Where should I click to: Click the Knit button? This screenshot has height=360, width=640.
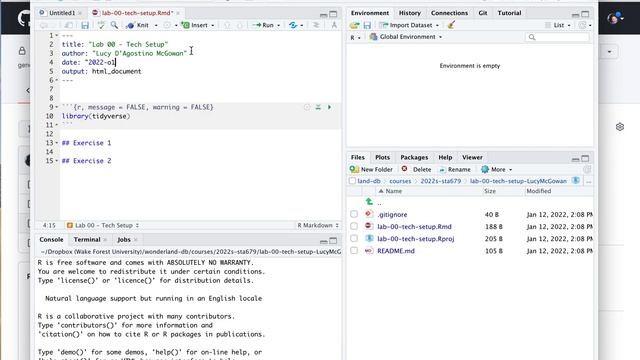[x=138, y=25]
